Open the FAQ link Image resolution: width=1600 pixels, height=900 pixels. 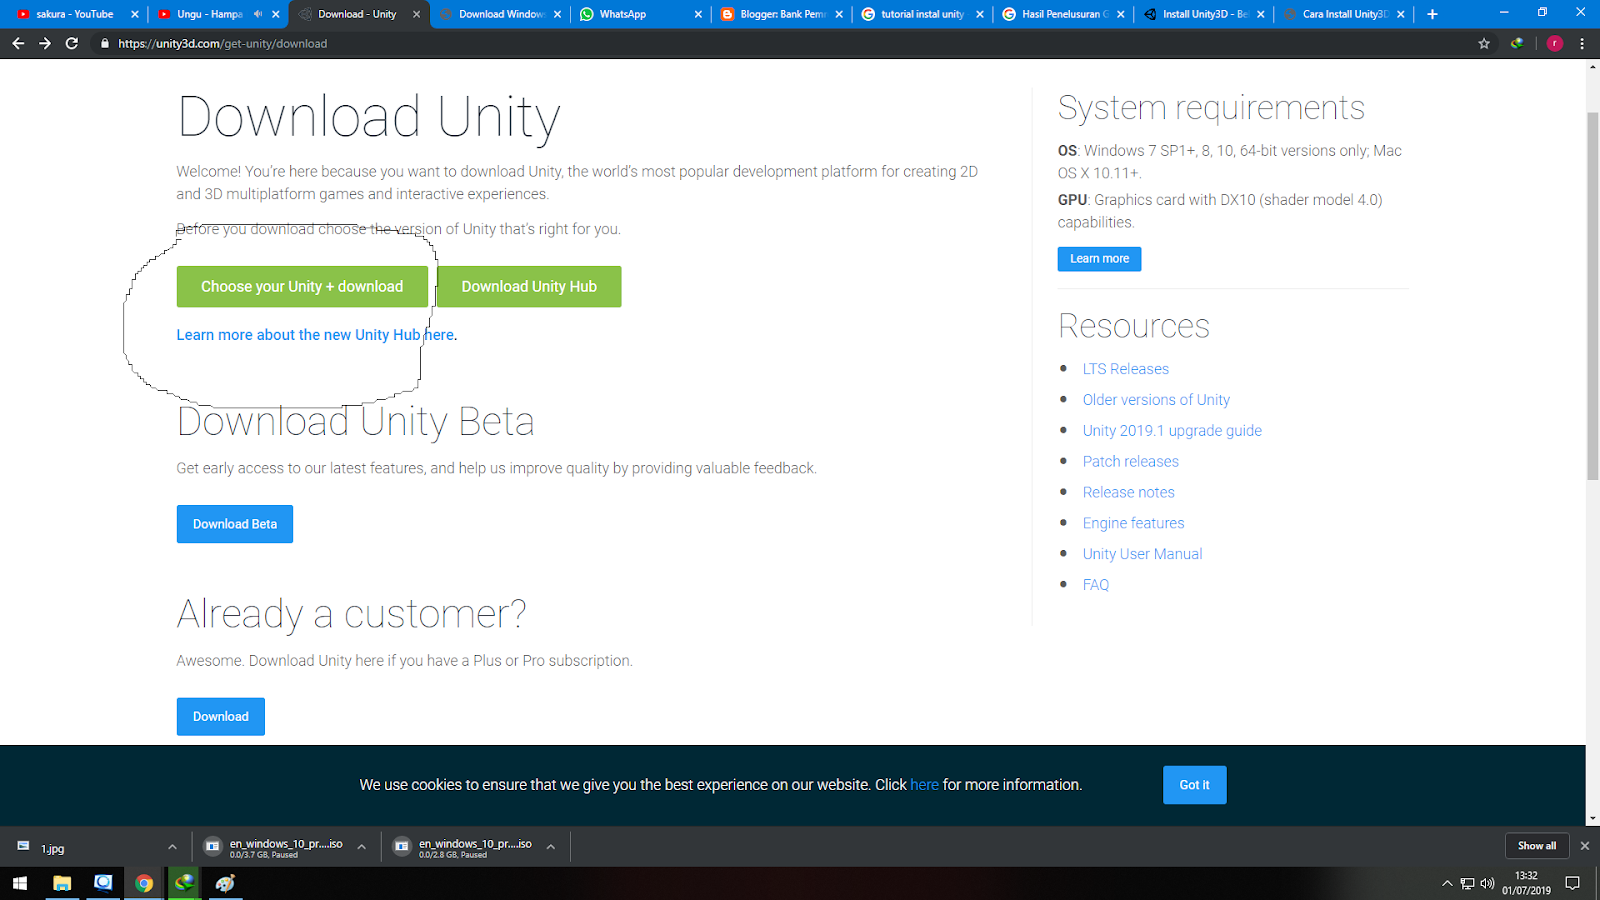[x=1096, y=585]
